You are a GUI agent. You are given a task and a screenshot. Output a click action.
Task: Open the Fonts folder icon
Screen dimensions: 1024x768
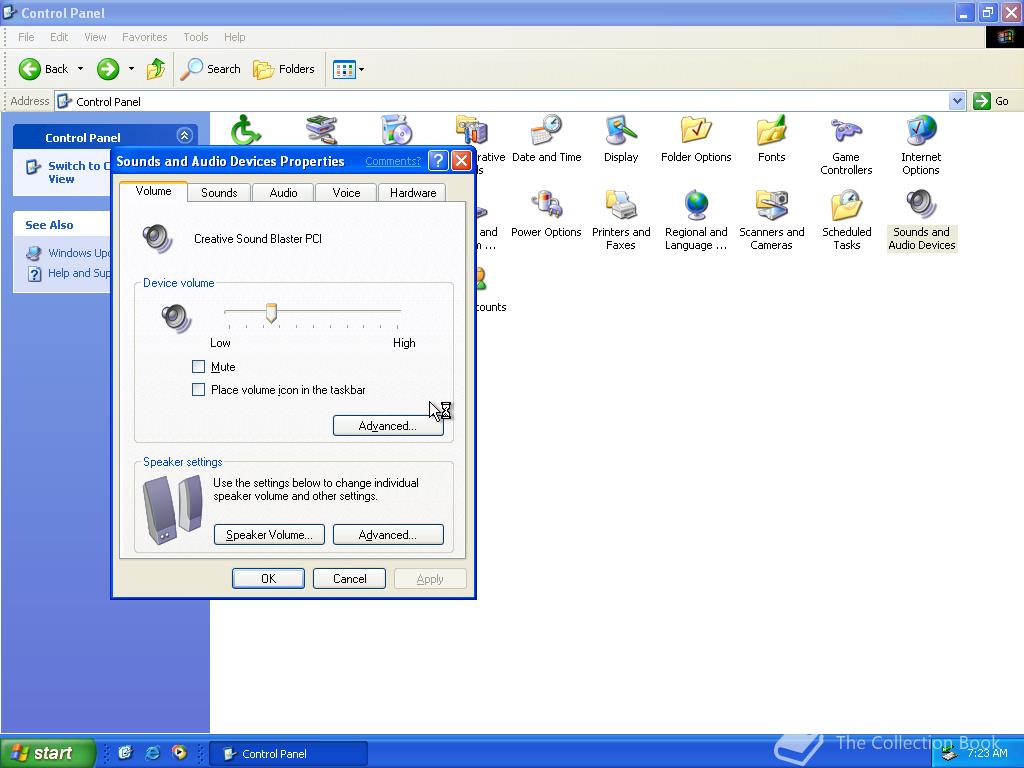[771, 138]
